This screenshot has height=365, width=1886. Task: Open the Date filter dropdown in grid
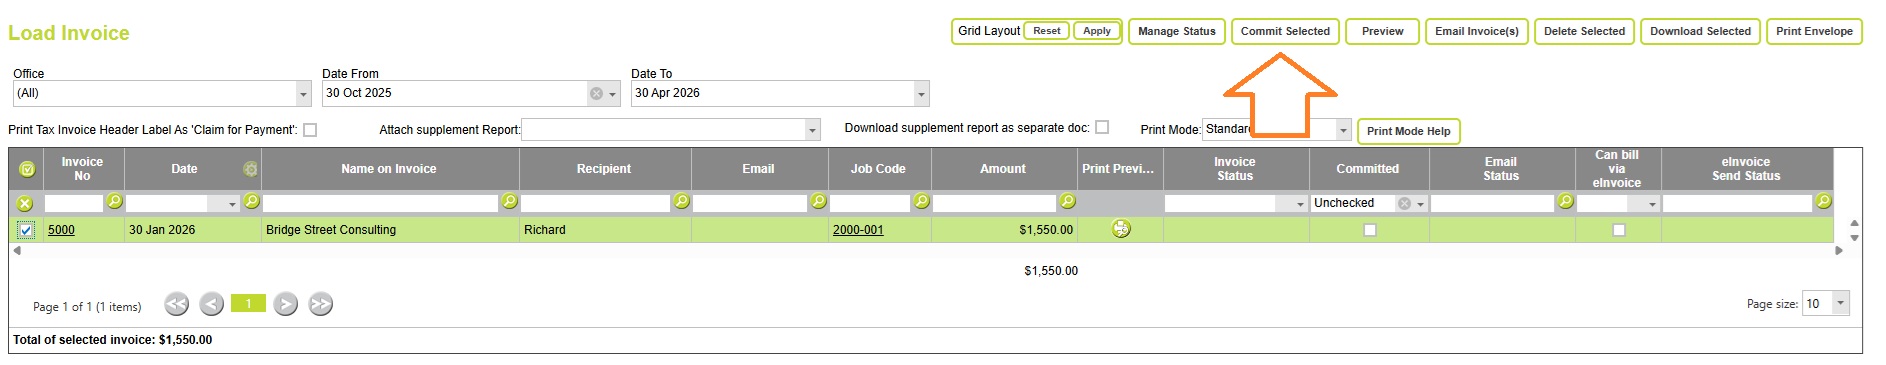click(232, 204)
